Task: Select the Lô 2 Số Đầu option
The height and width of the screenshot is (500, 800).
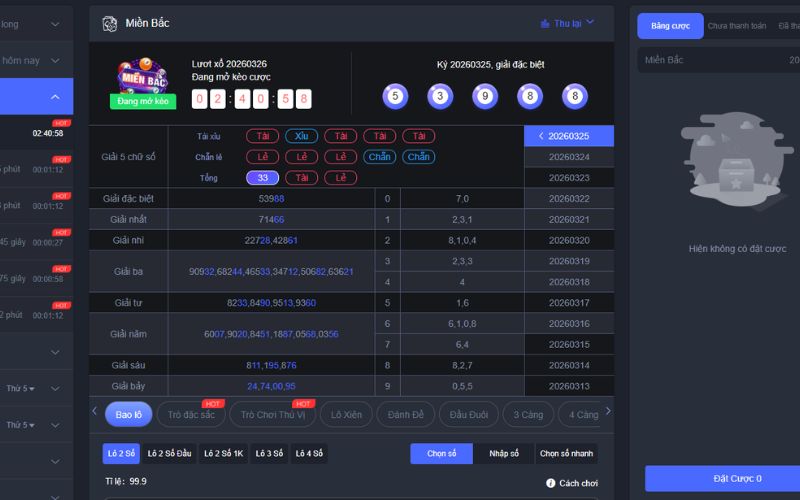Action: point(169,453)
